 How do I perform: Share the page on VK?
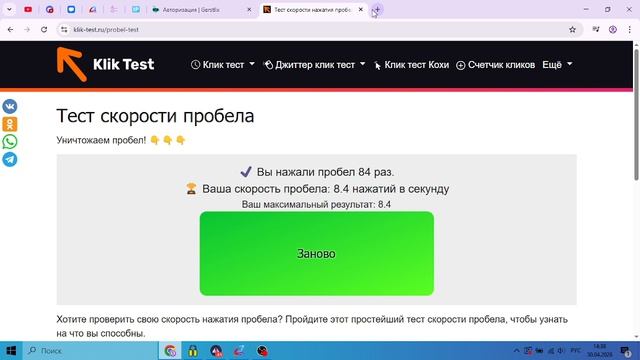[x=10, y=106]
